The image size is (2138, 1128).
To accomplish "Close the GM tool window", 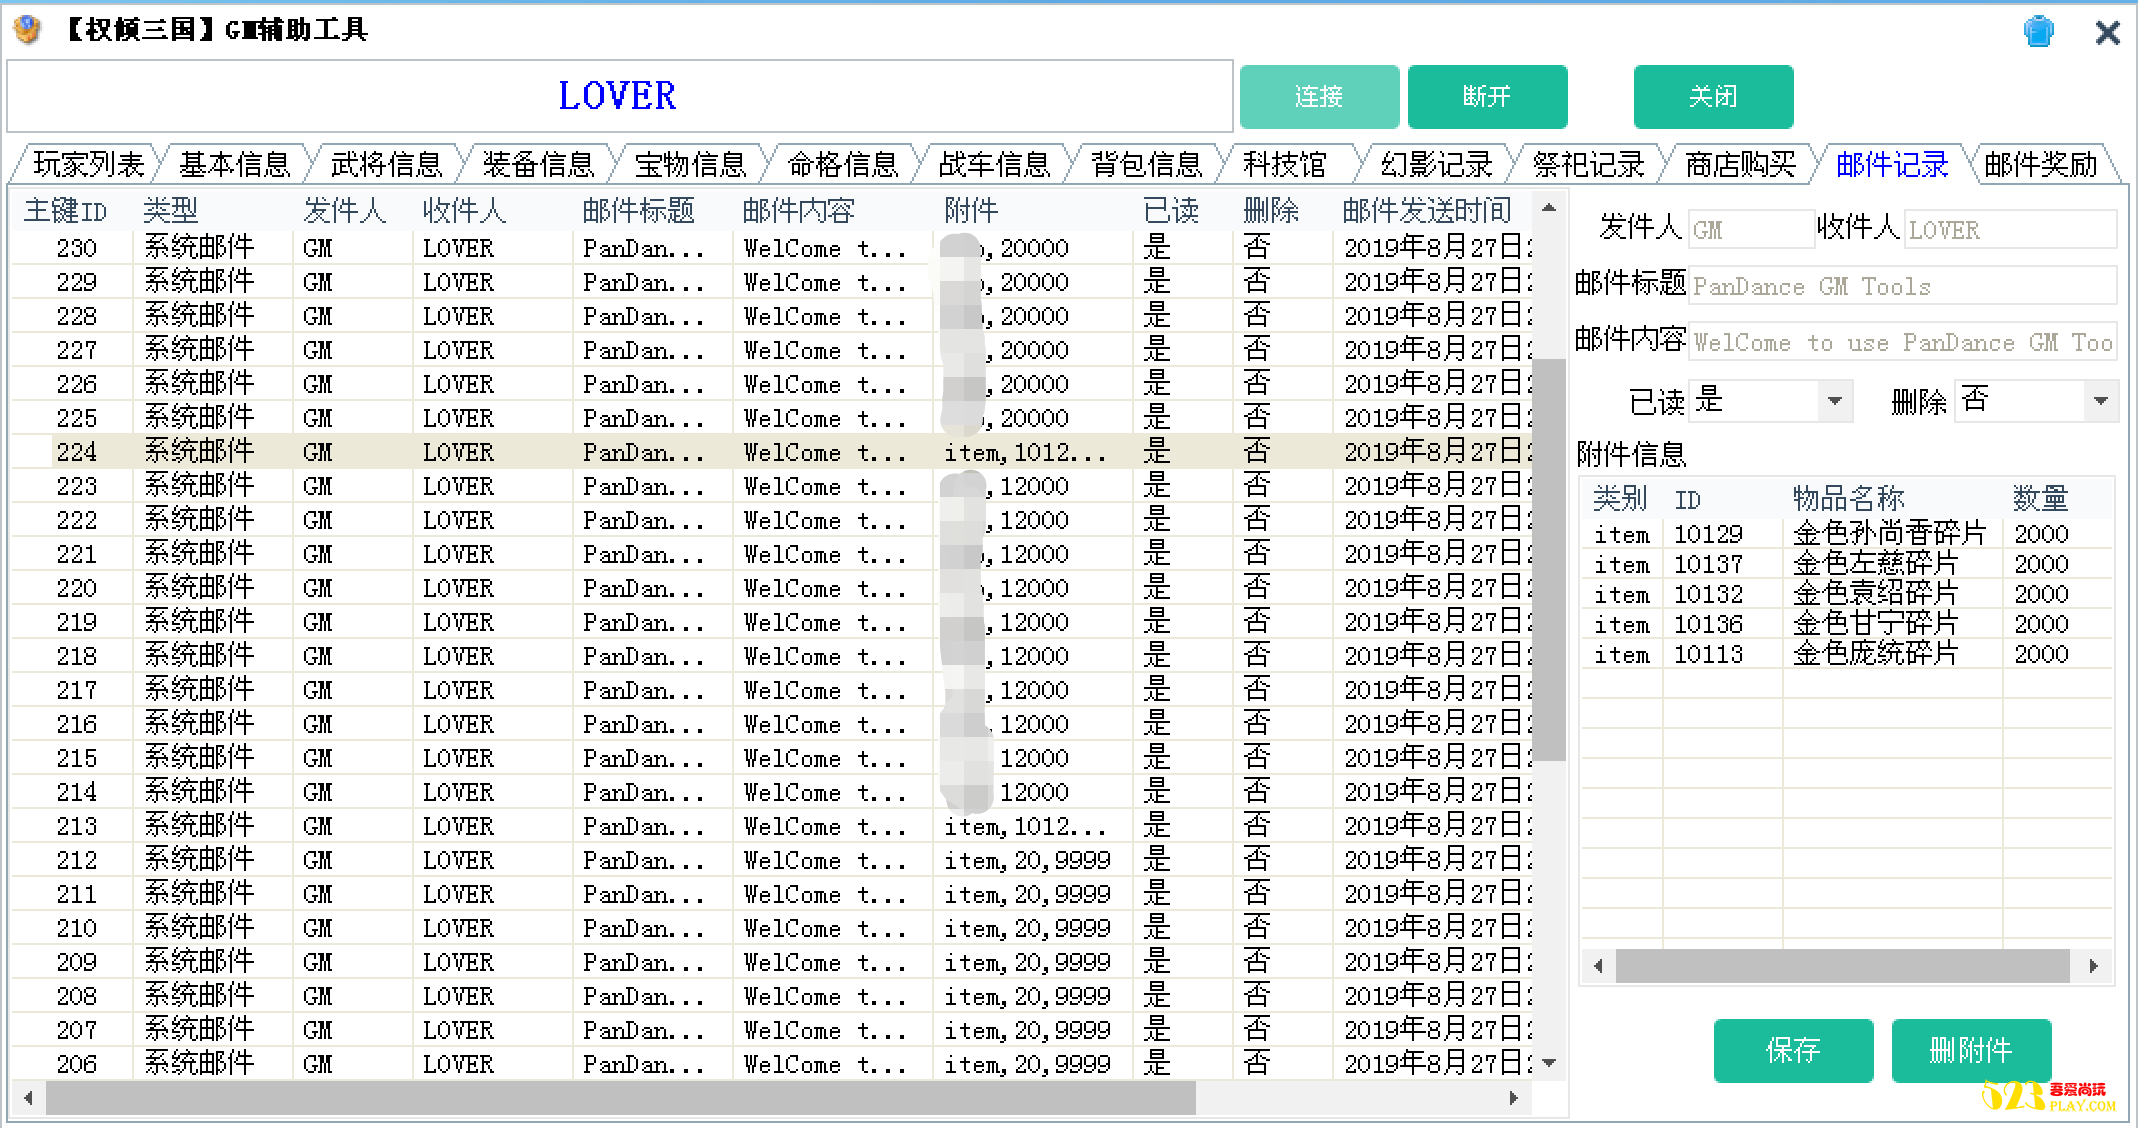I will pyautogui.click(x=2107, y=32).
